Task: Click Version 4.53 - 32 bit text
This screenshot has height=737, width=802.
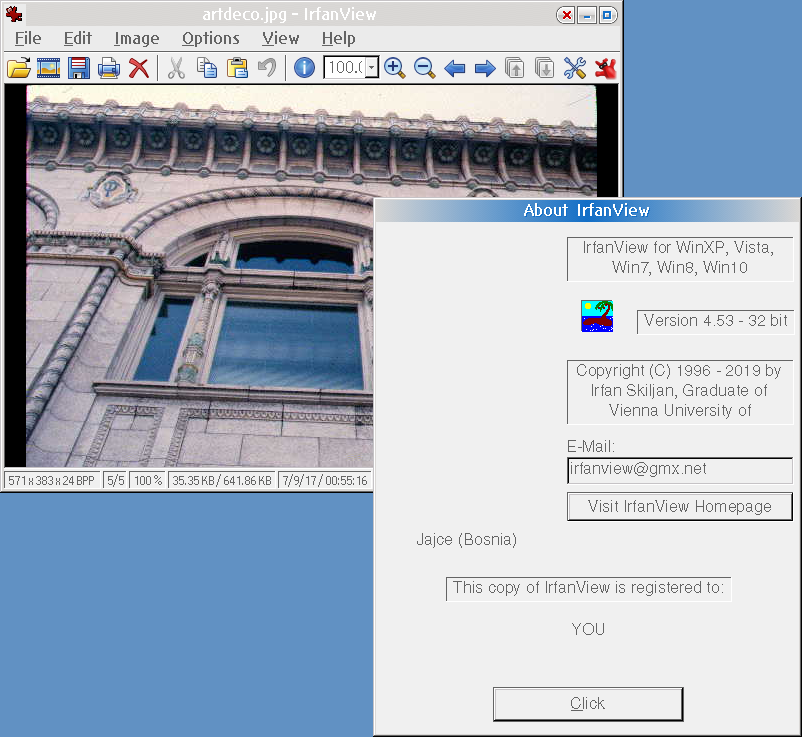Action: pyautogui.click(x=716, y=321)
